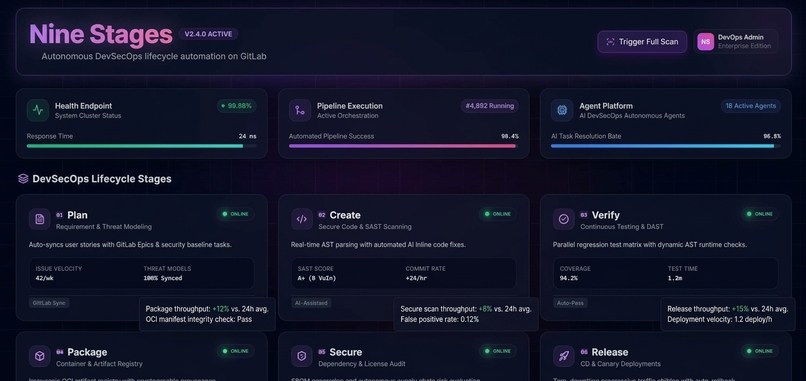This screenshot has width=806, height=381.
Task: Click the Automated Pipeline Success progress bar
Action: (x=404, y=146)
